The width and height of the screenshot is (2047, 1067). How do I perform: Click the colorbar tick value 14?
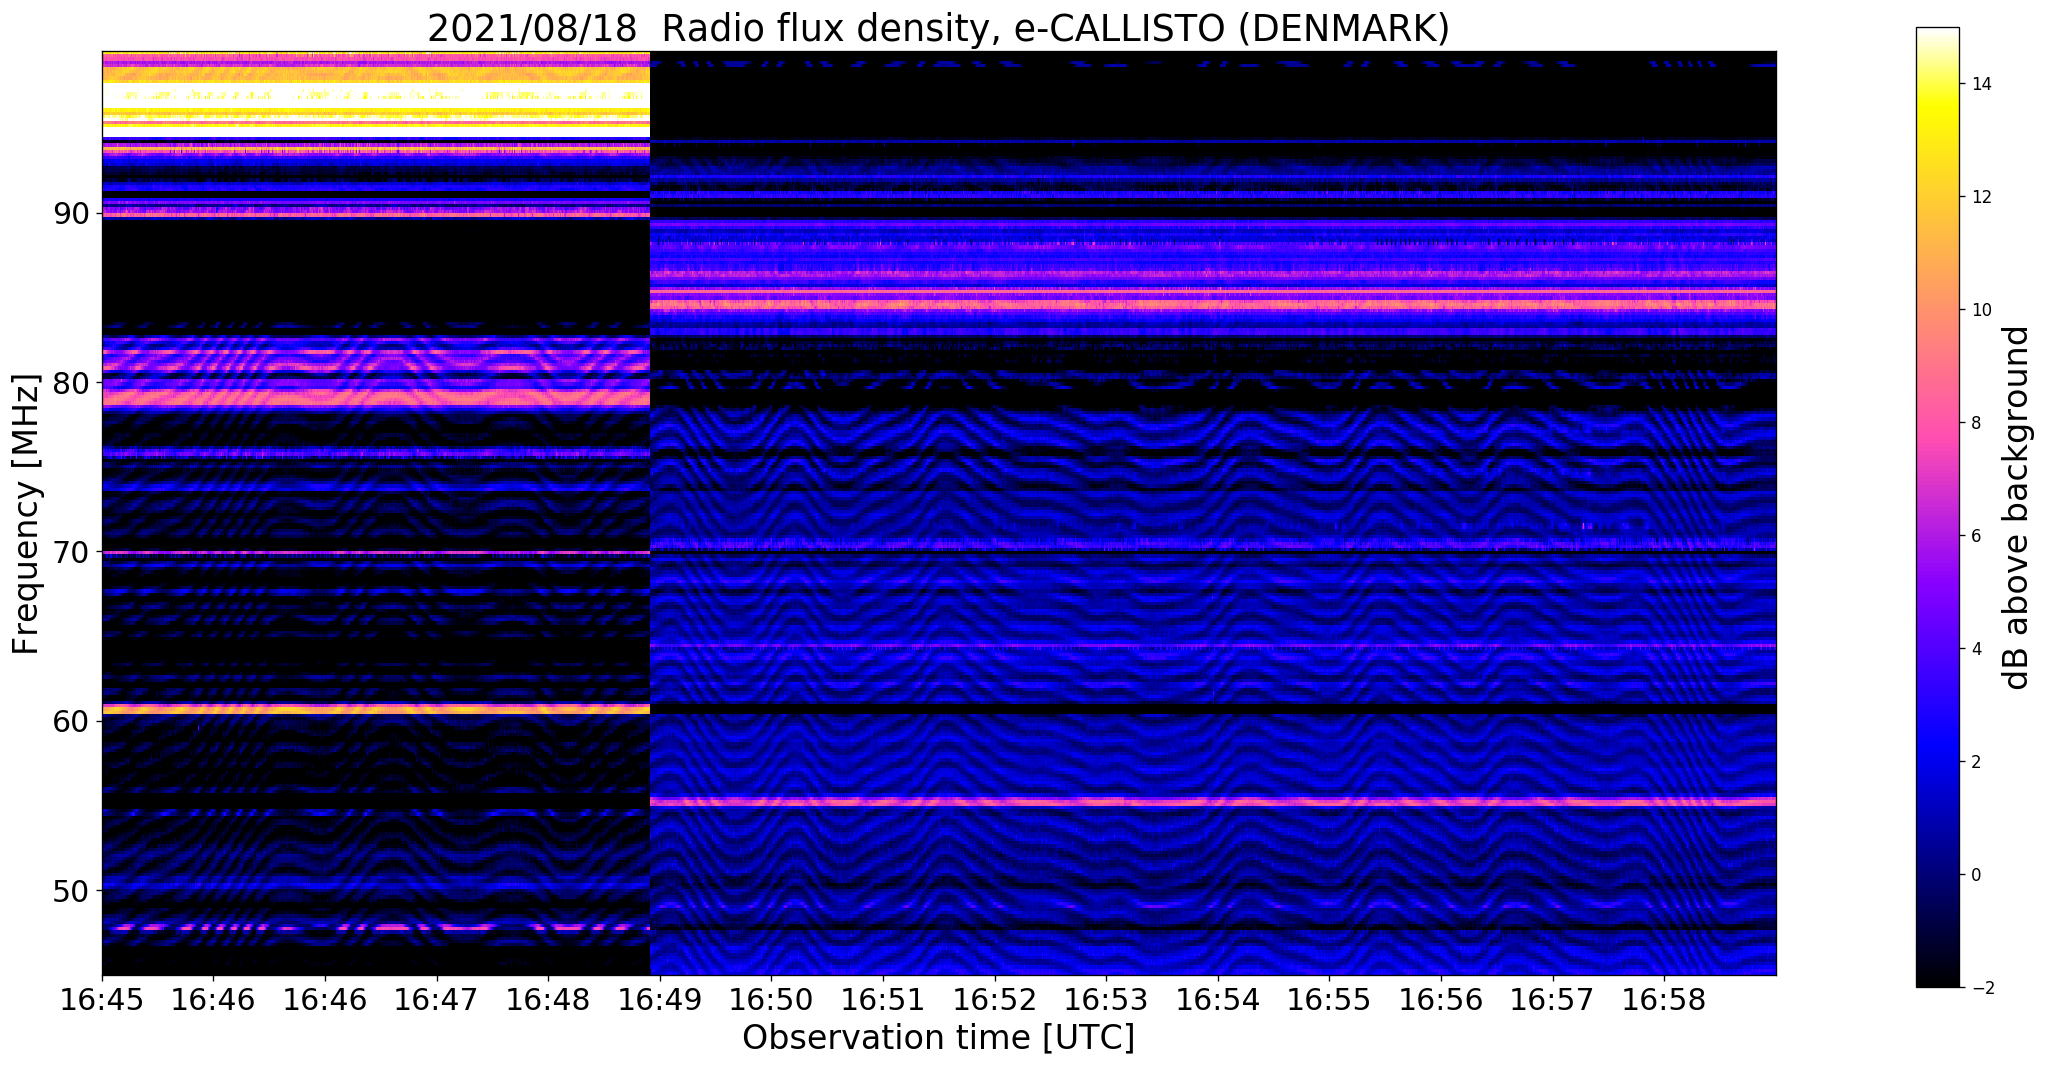(x=1979, y=84)
